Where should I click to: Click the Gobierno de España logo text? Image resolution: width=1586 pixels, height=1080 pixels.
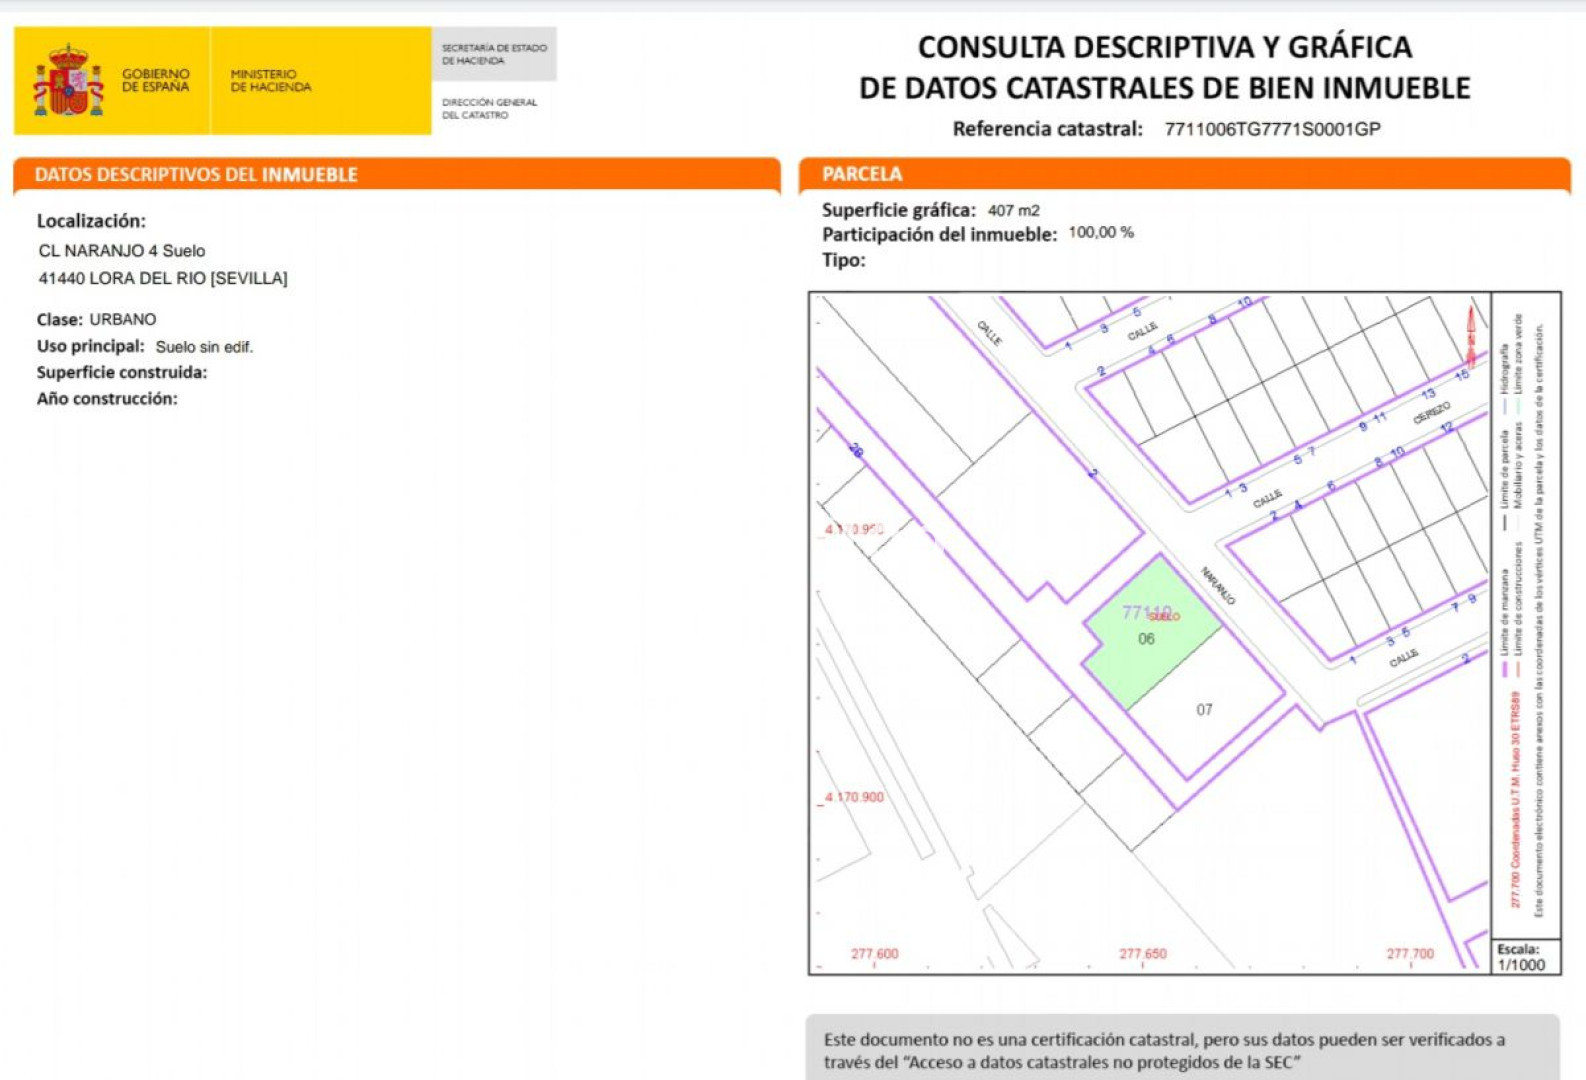(x=155, y=80)
